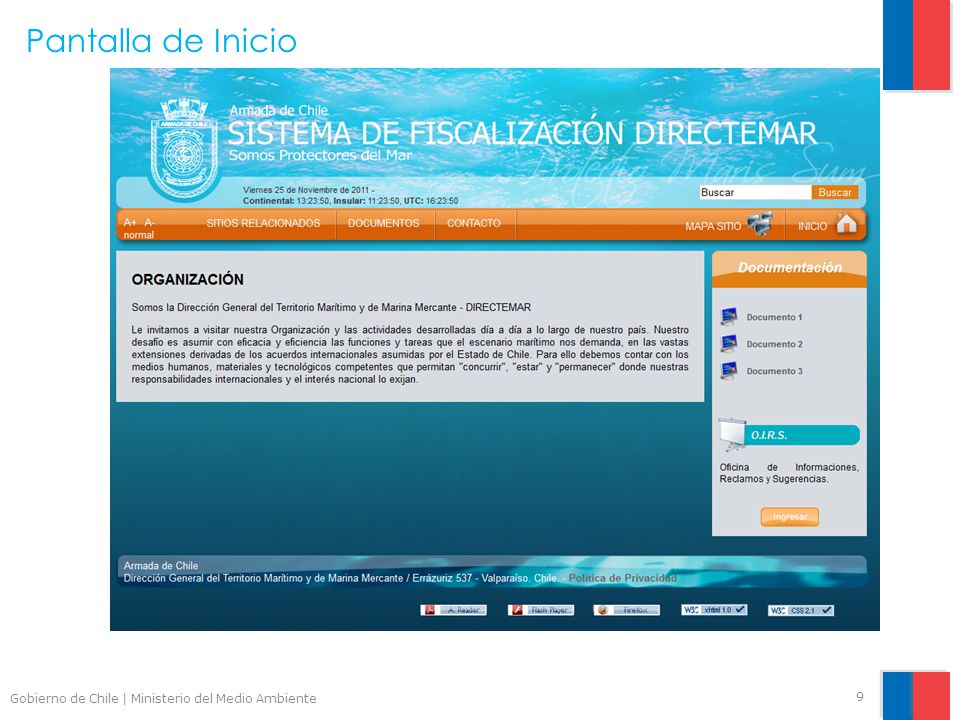
Task: Open the CONTACTO menu item
Action: (x=474, y=223)
